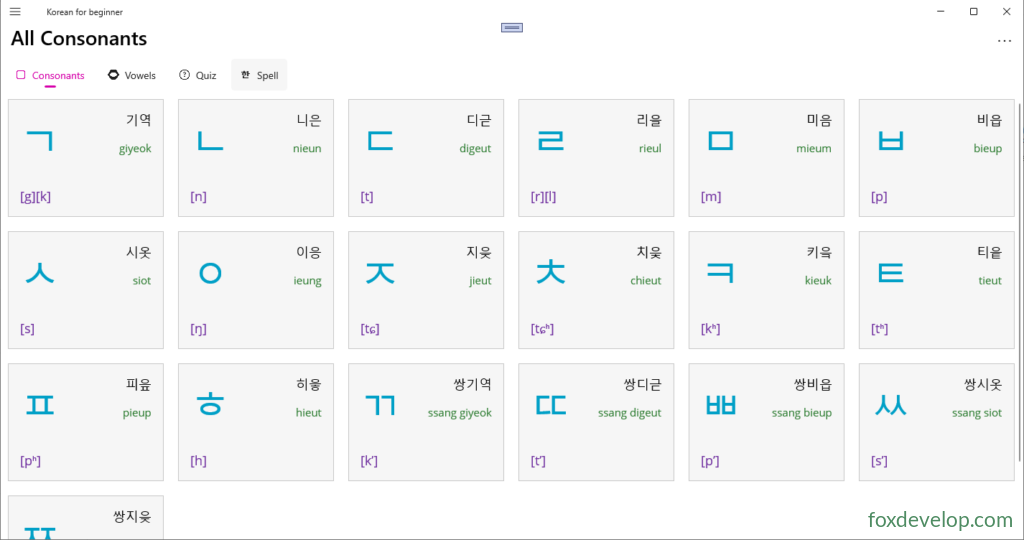The image size is (1024, 540).
Task: Open the three-dot more options menu
Action: pos(1004,41)
